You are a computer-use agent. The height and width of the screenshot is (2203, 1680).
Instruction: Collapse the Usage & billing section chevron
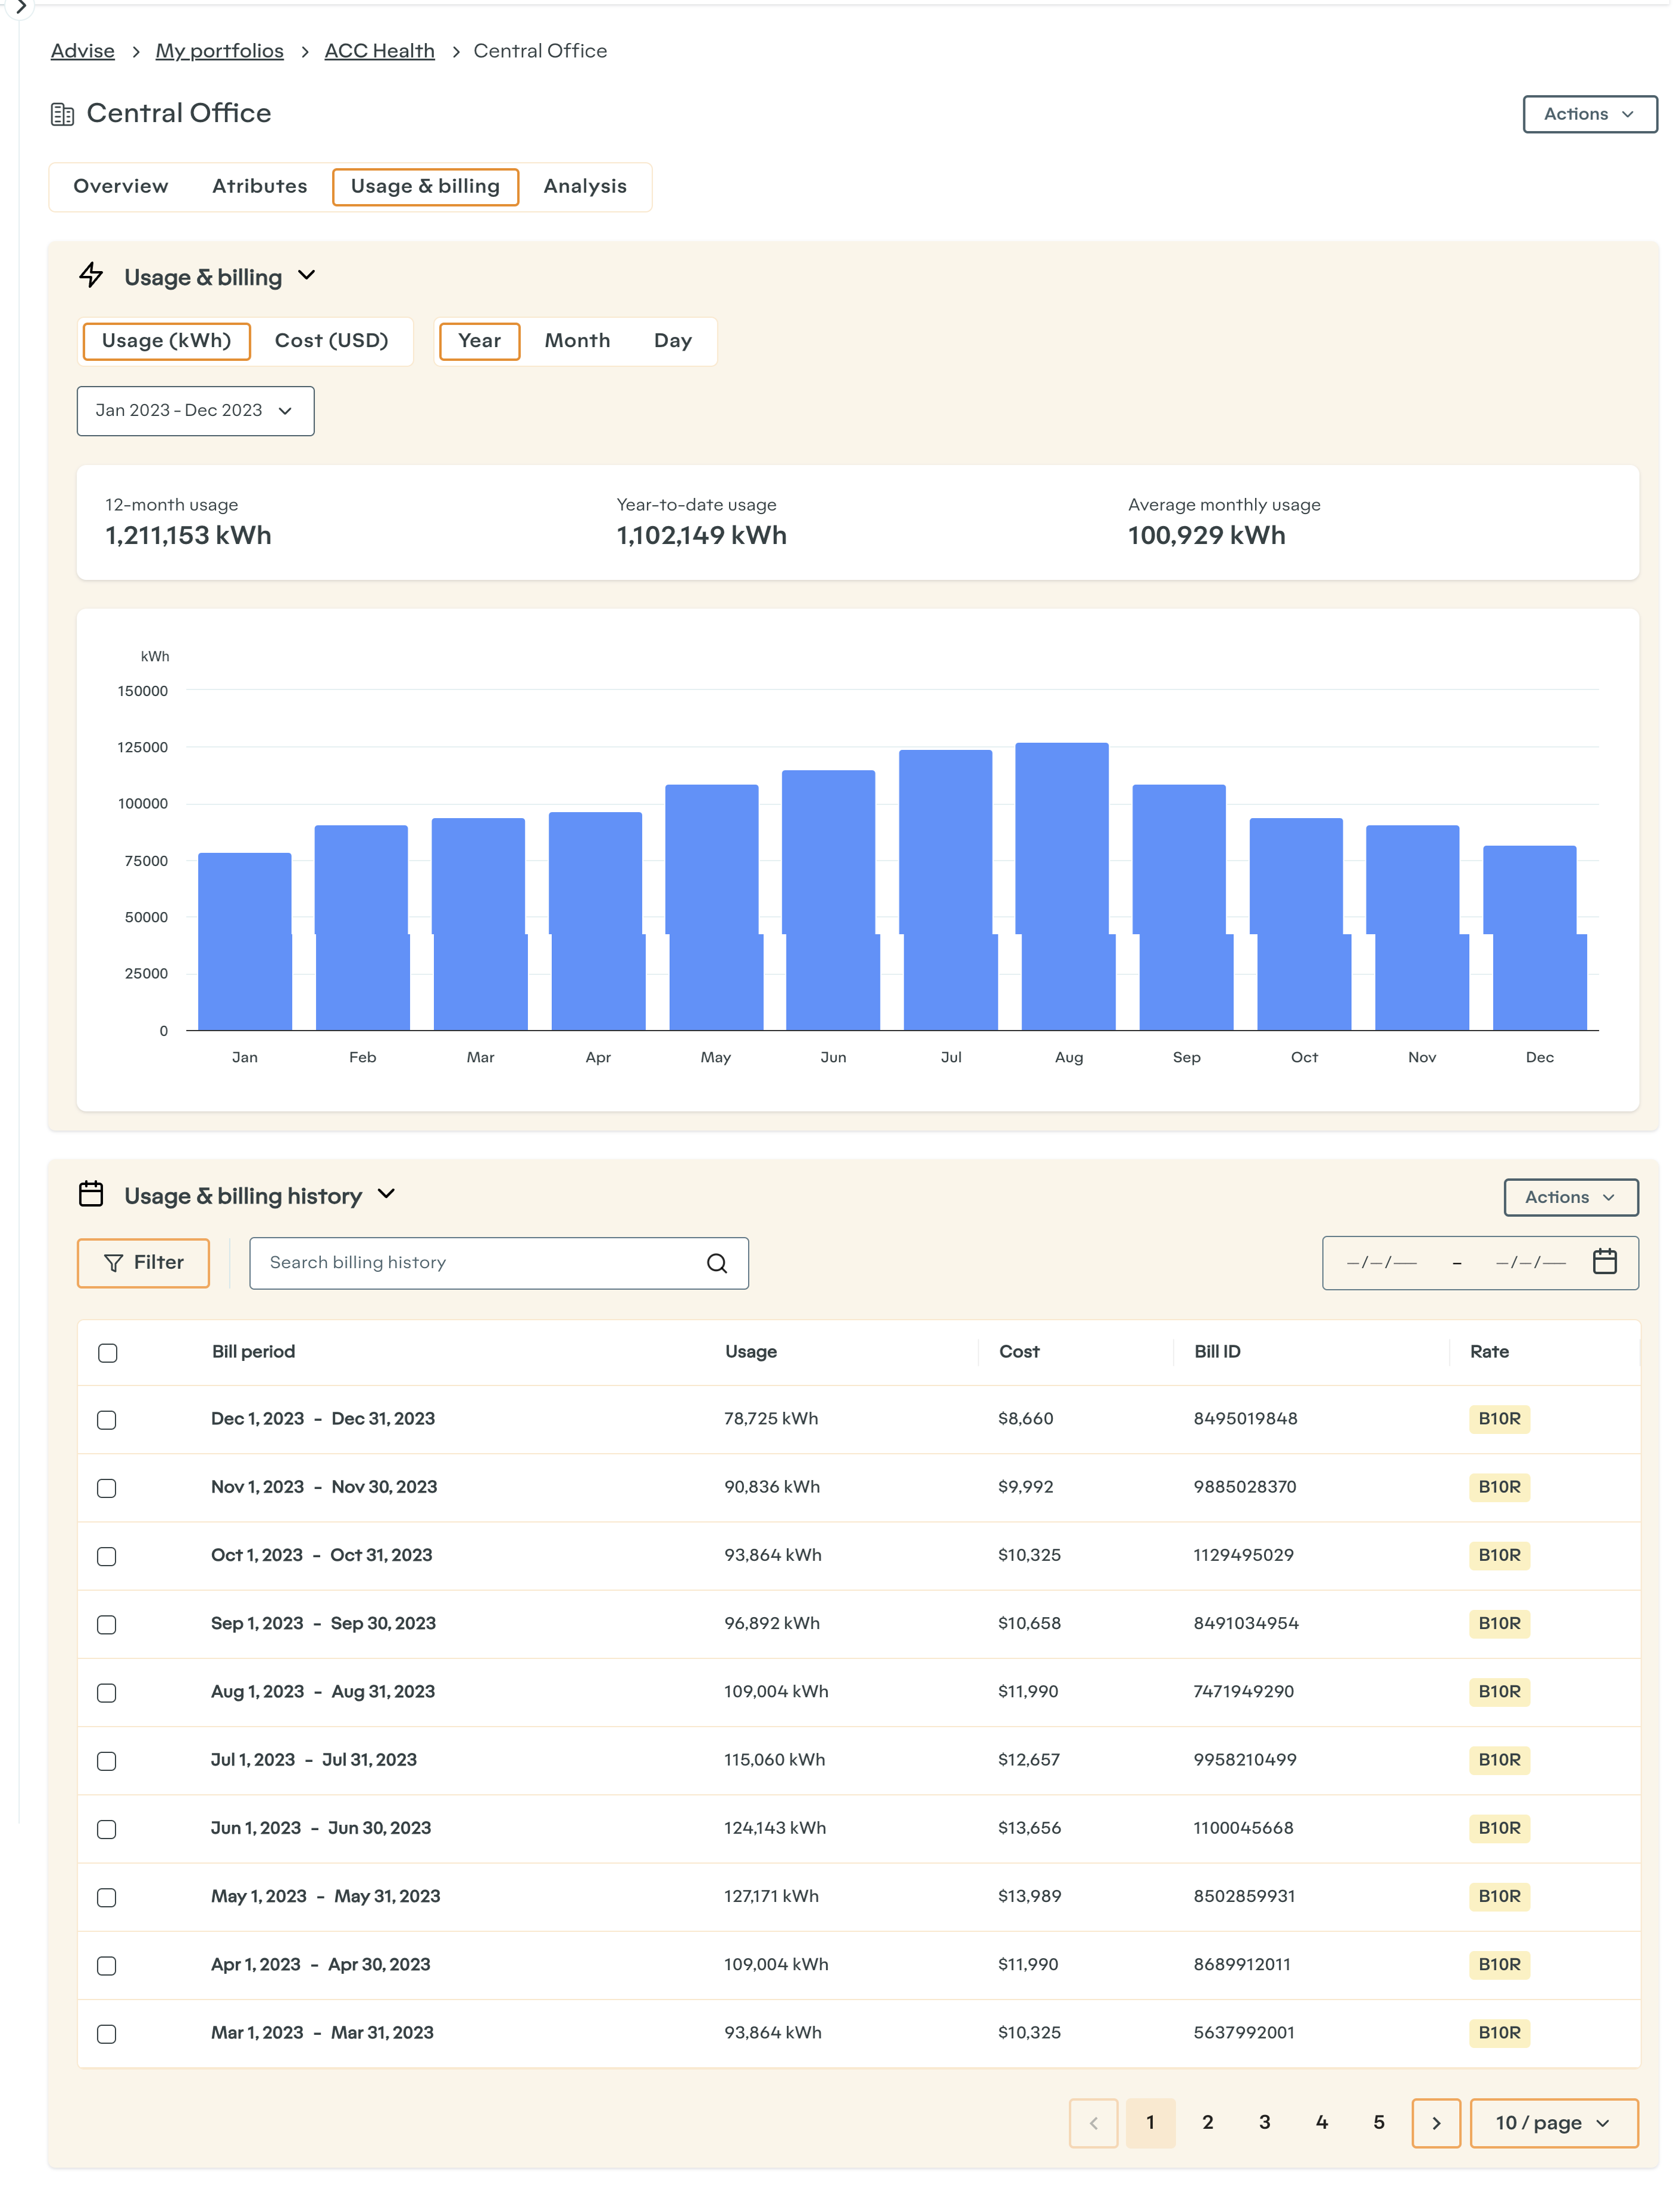(307, 275)
